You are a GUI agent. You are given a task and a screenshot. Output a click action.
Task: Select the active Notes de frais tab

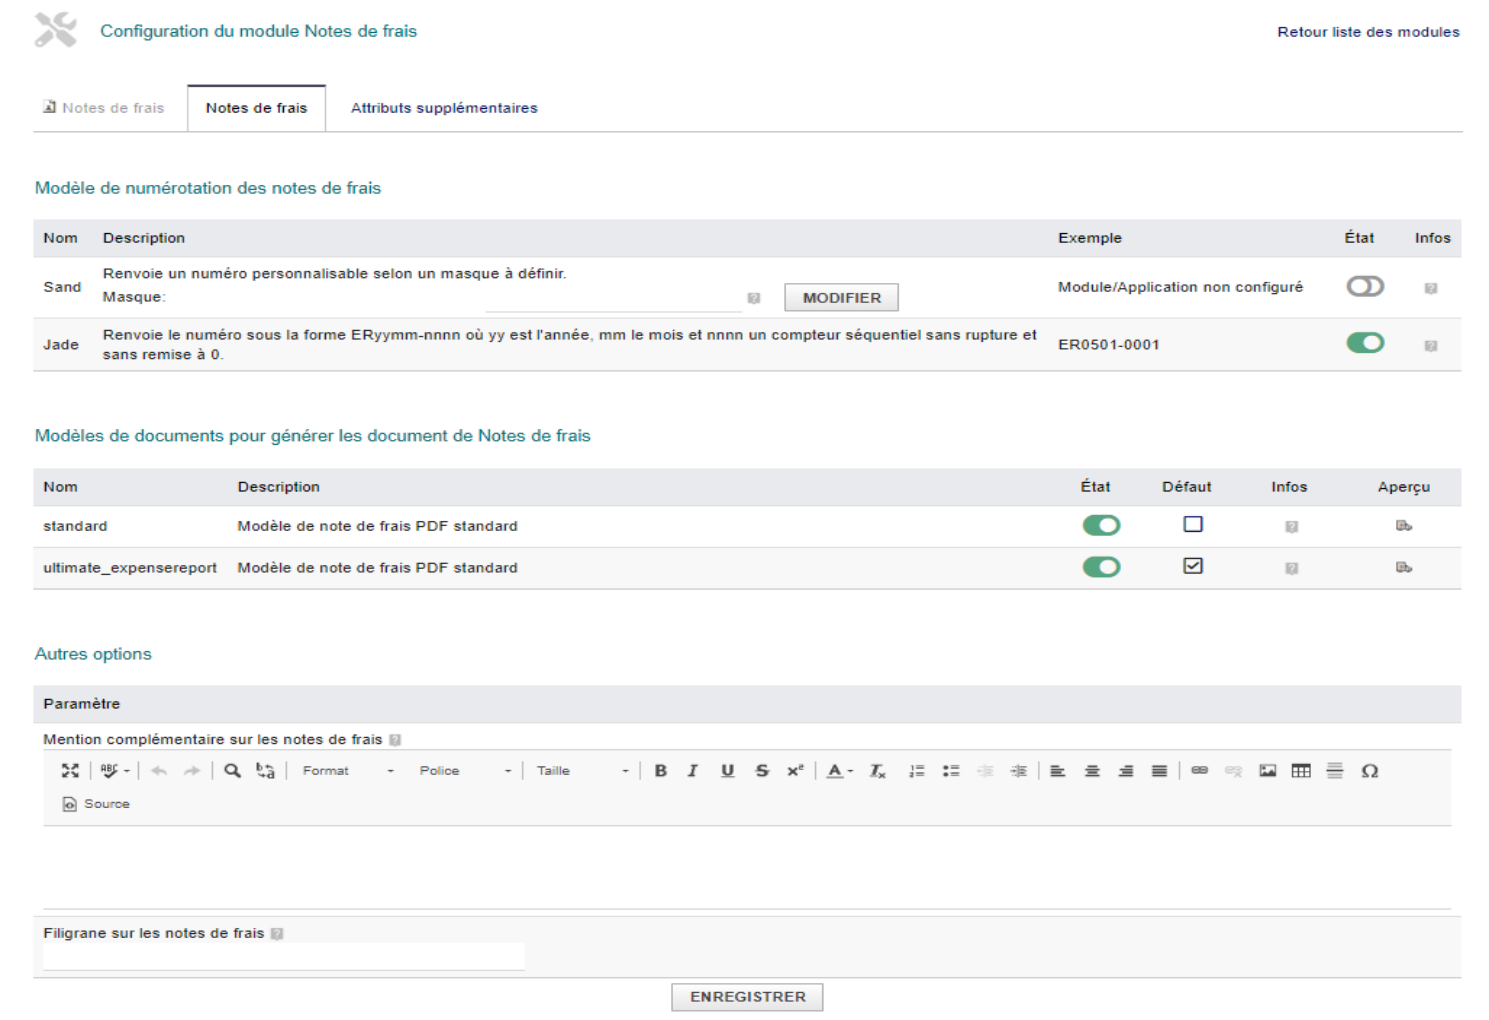(256, 108)
